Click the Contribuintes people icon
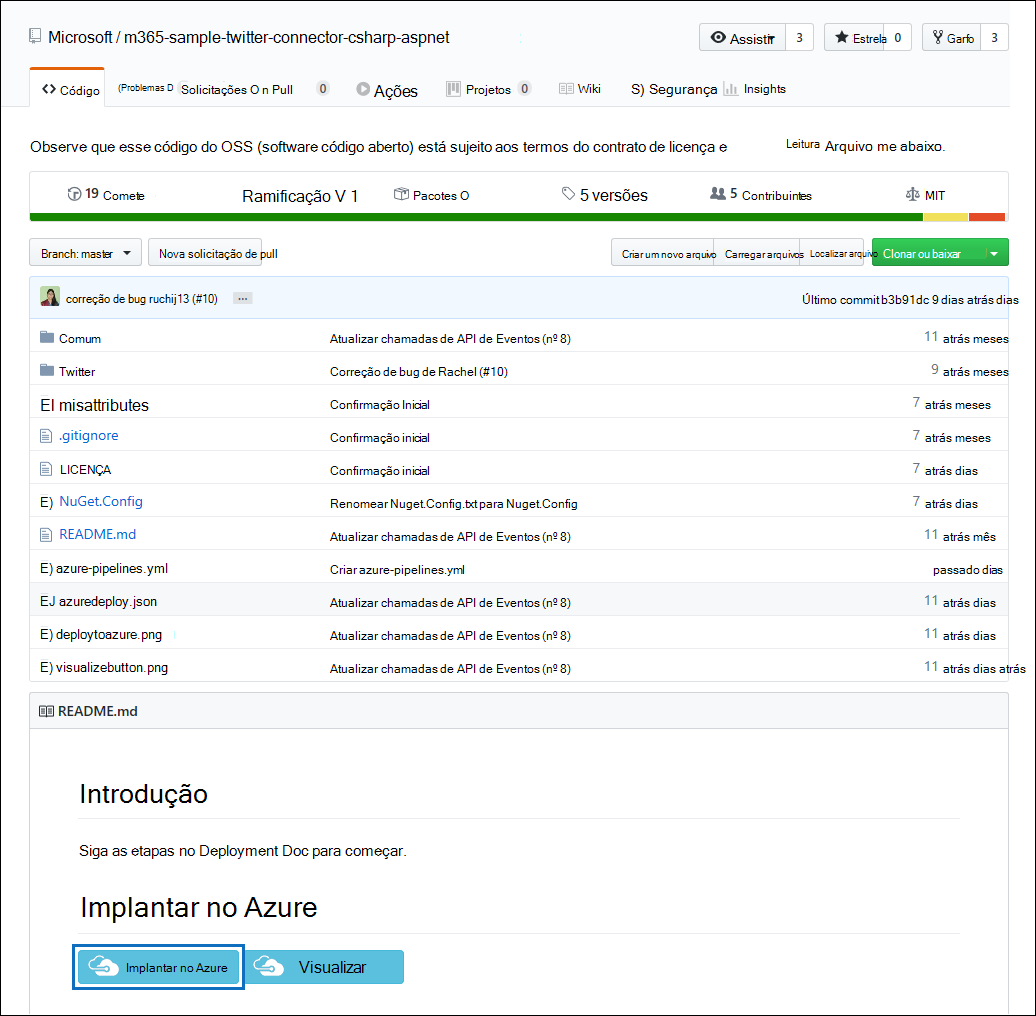 point(718,194)
